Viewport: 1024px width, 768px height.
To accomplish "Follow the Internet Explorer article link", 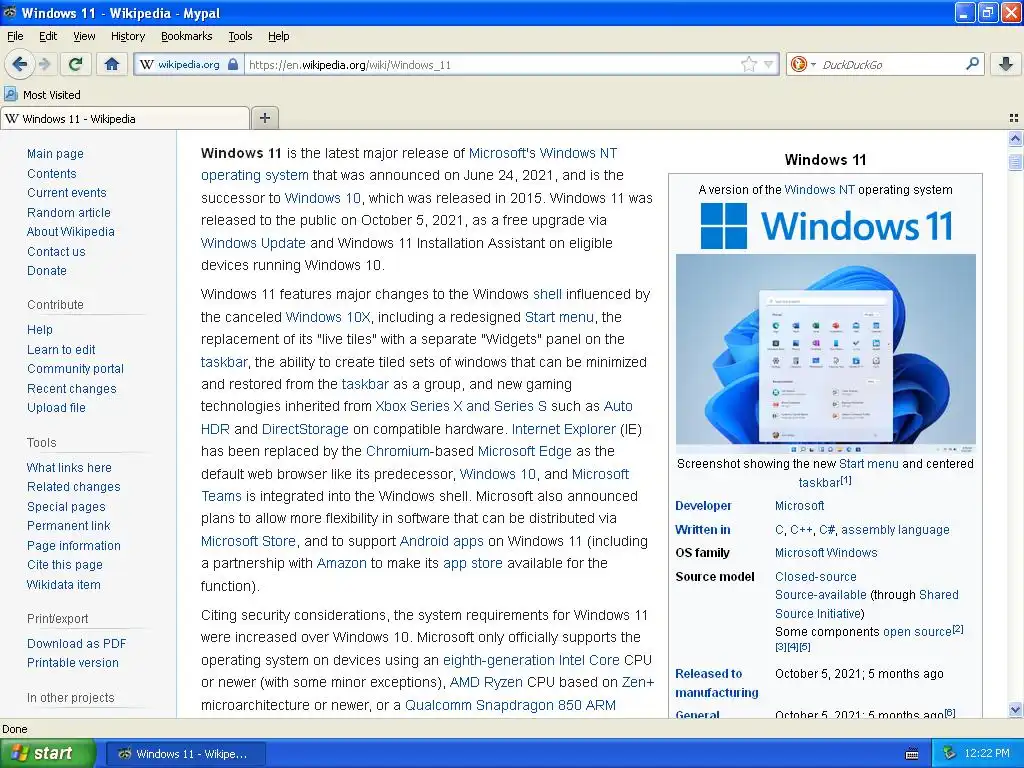I will [564, 429].
